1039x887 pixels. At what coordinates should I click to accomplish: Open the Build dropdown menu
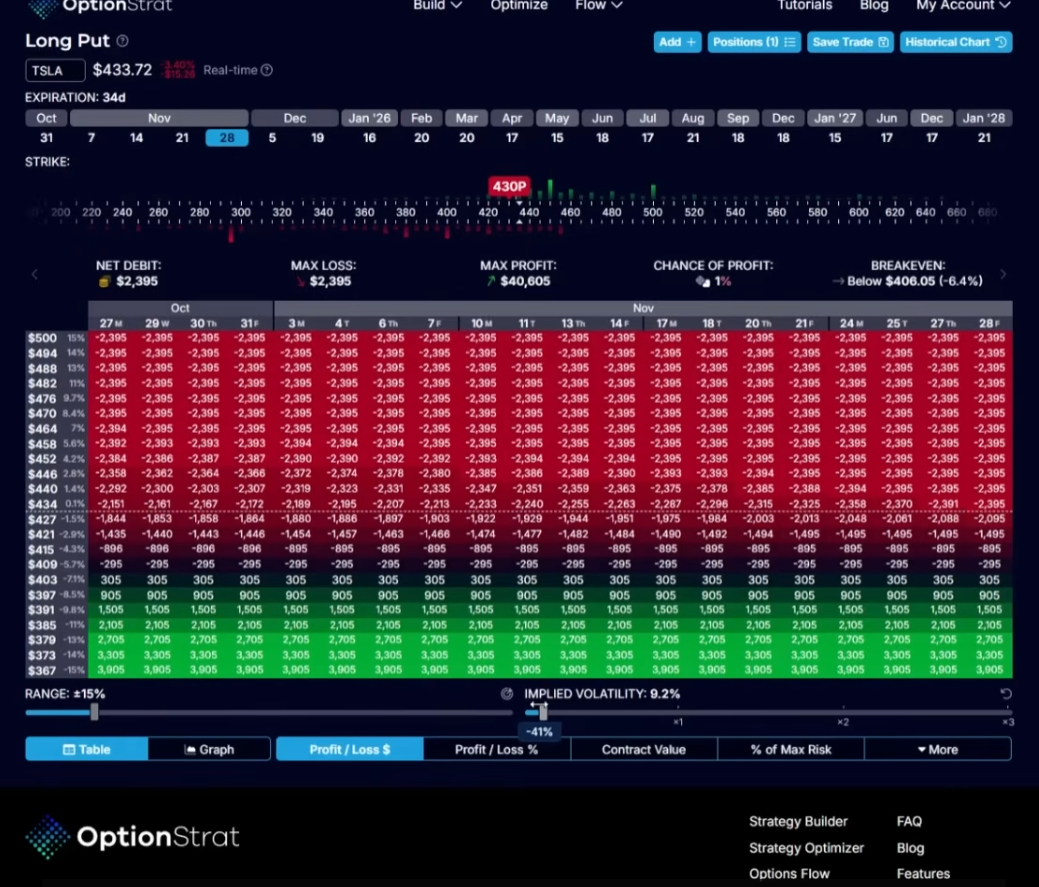pos(437,6)
